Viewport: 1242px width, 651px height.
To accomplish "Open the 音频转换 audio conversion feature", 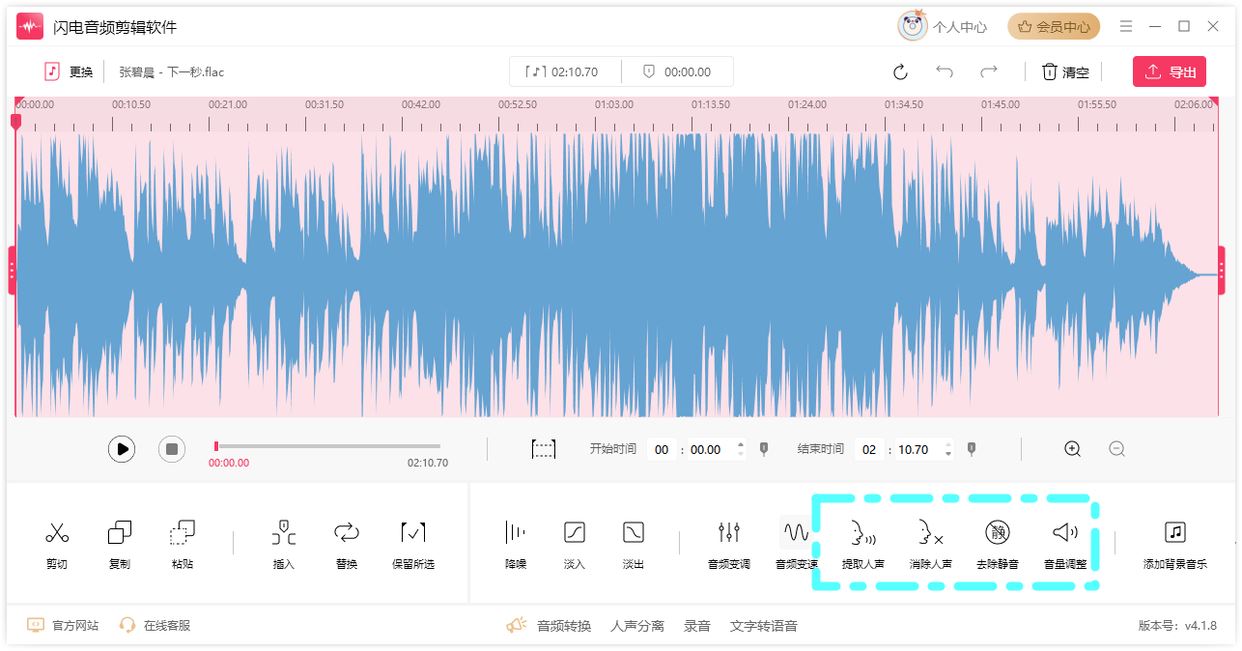I will (563, 626).
